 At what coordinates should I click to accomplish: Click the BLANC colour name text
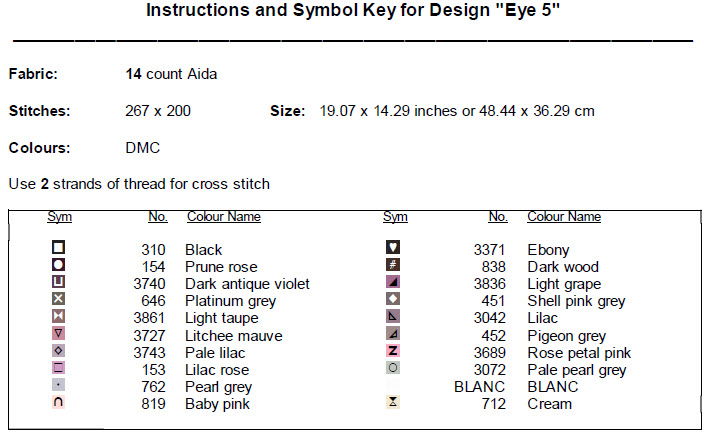pos(552,387)
